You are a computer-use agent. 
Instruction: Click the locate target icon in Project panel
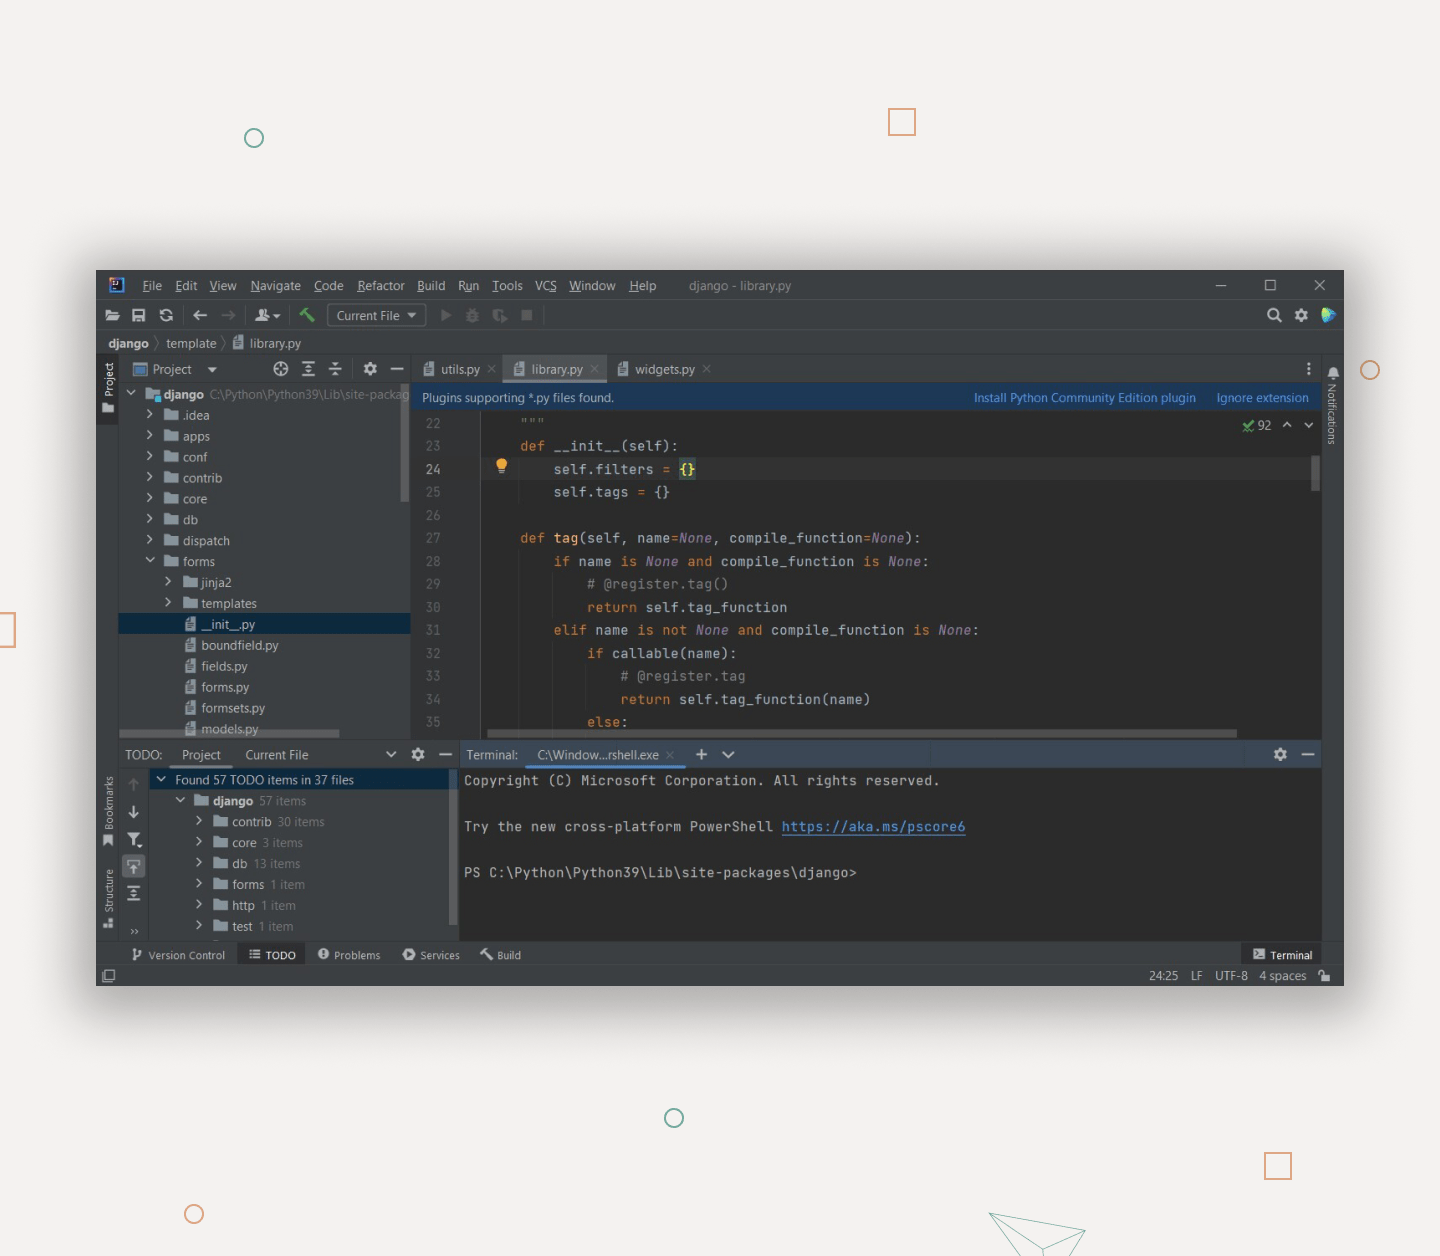tap(281, 369)
